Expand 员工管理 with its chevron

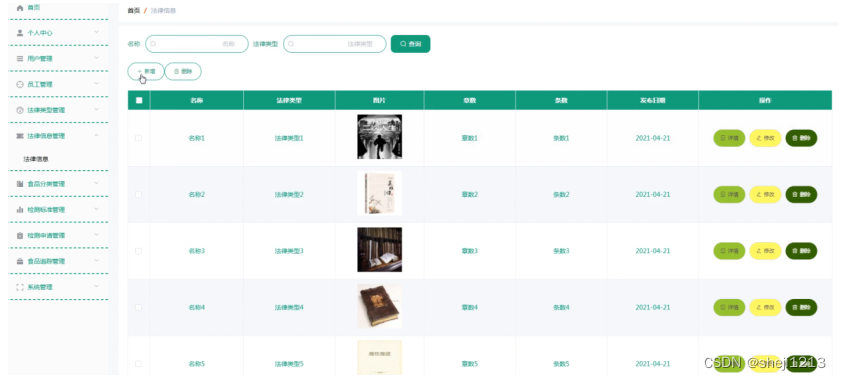97,84
